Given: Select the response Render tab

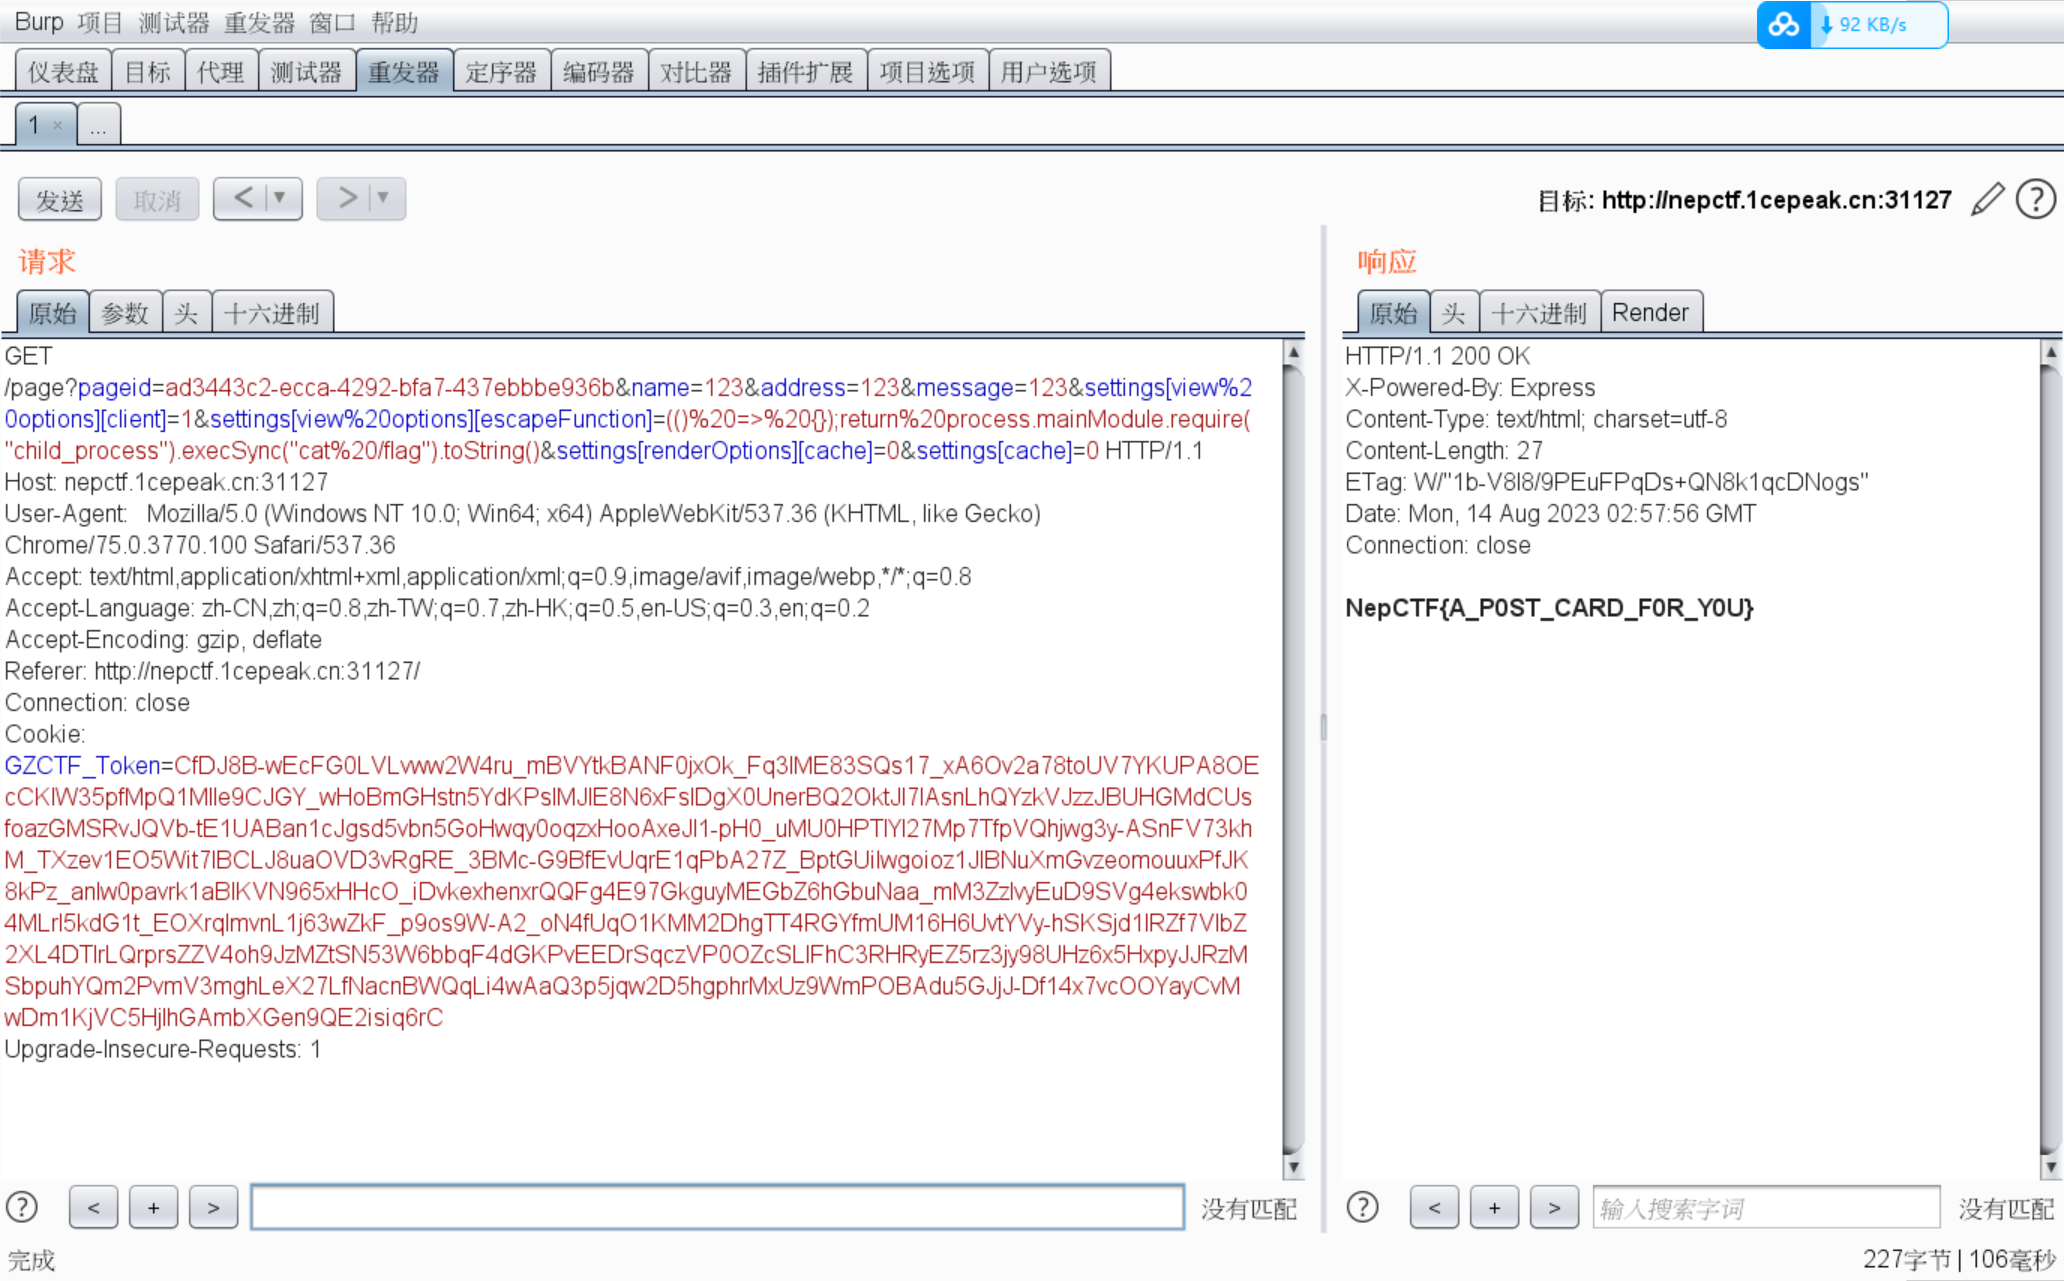Looking at the screenshot, I should point(1650,313).
